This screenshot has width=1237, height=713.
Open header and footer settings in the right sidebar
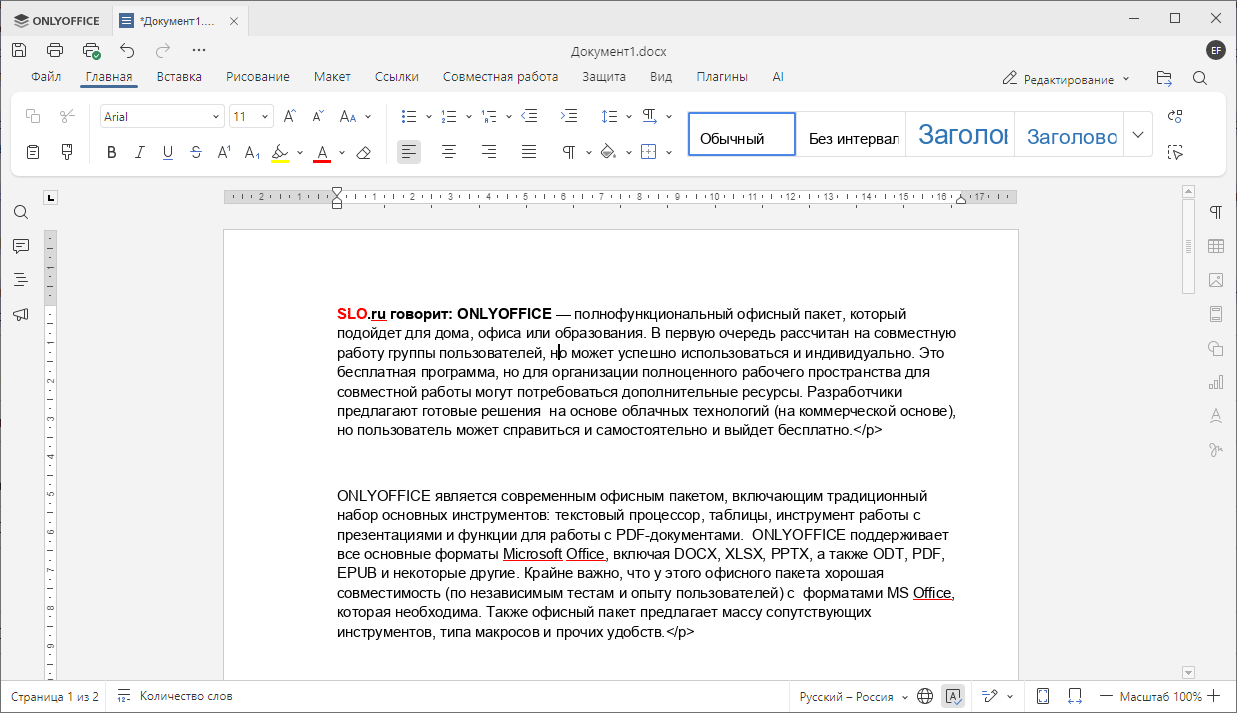click(x=1216, y=314)
